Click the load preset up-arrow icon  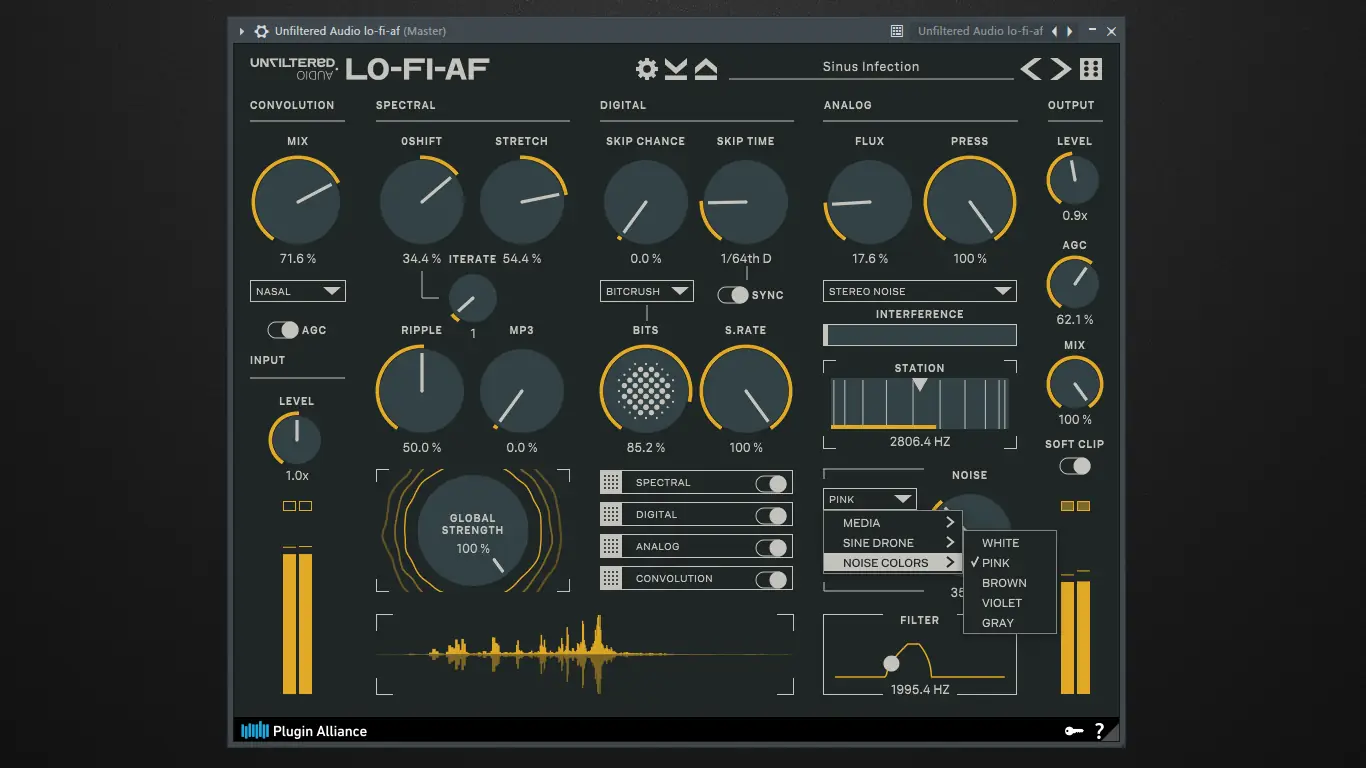coord(706,68)
